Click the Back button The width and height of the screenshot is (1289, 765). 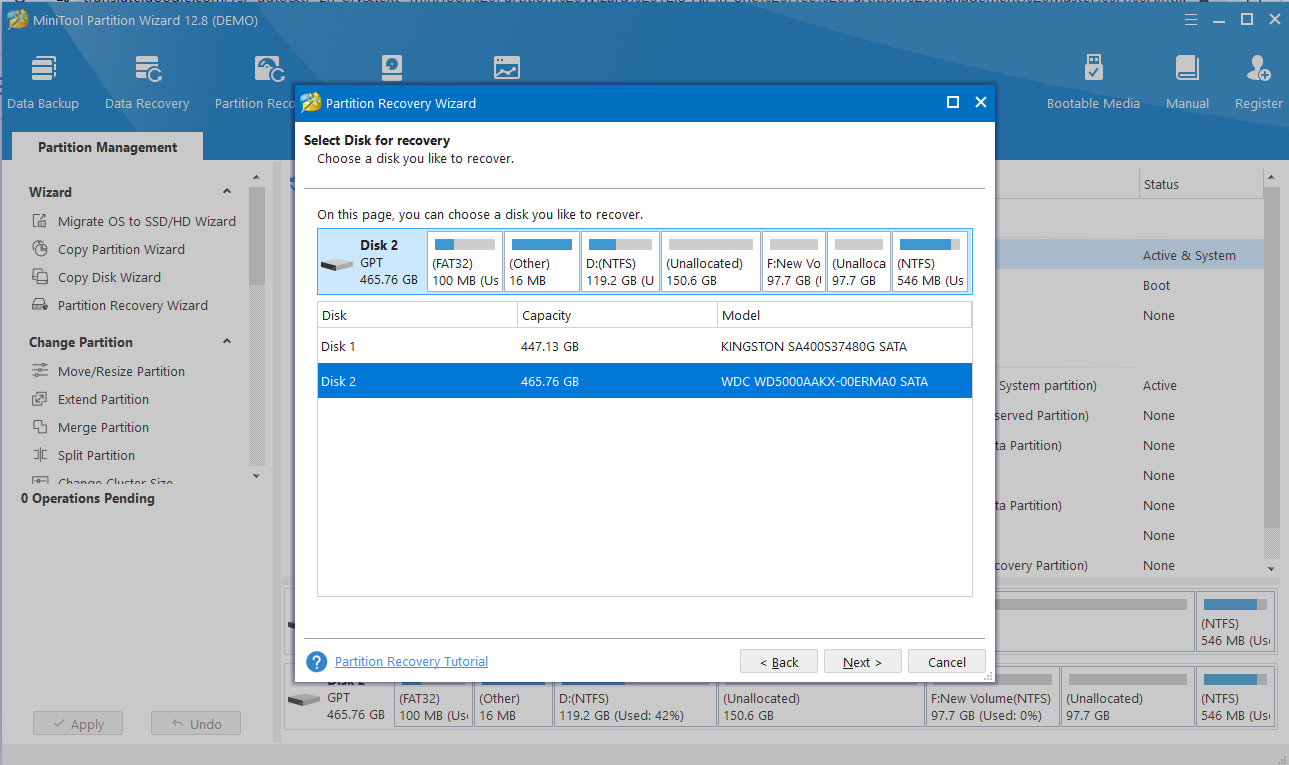779,662
